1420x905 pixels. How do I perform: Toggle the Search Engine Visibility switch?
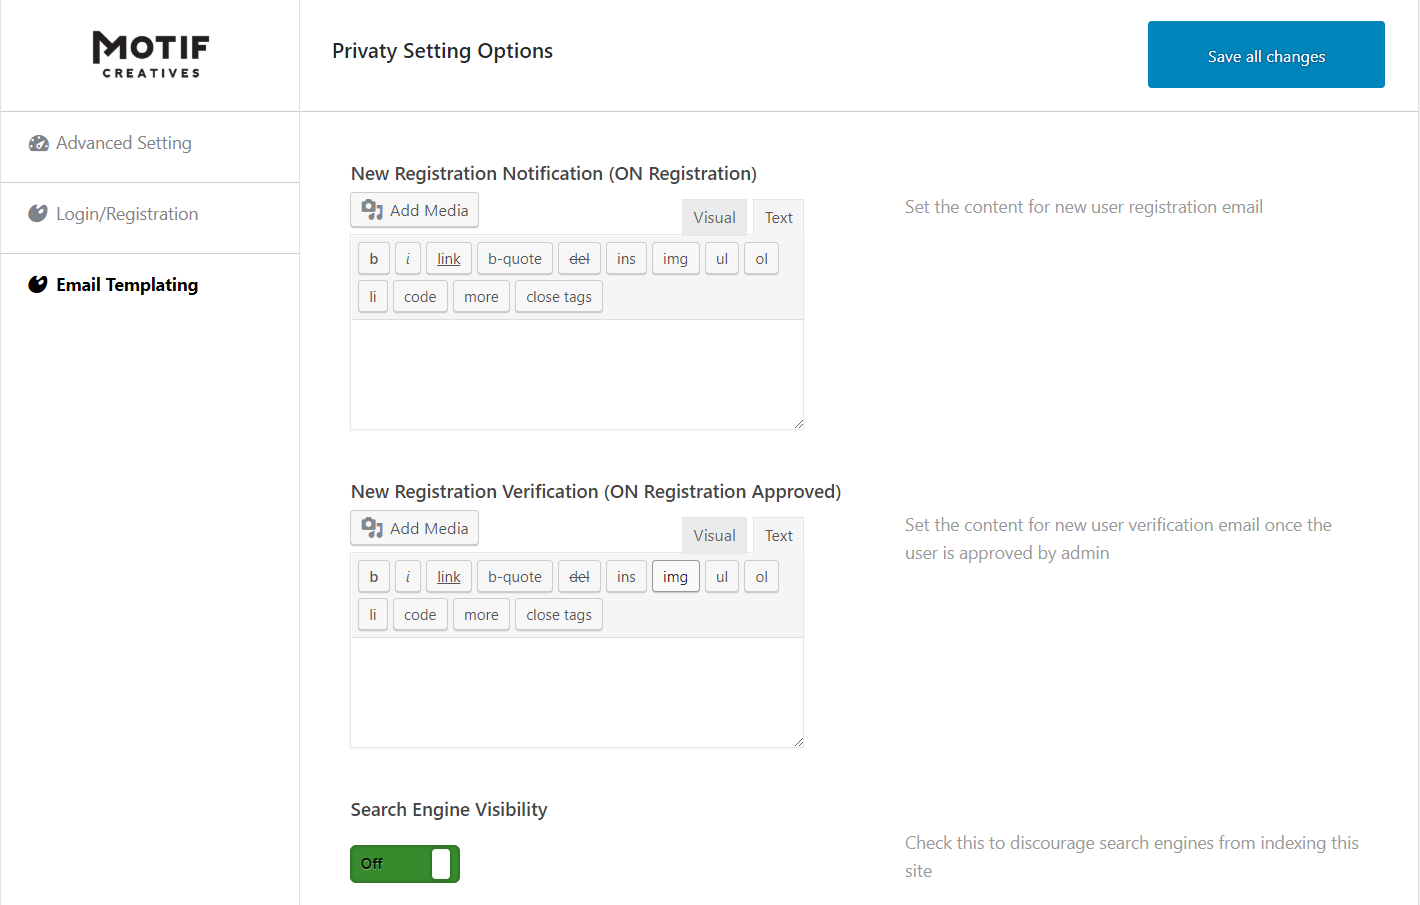(405, 864)
